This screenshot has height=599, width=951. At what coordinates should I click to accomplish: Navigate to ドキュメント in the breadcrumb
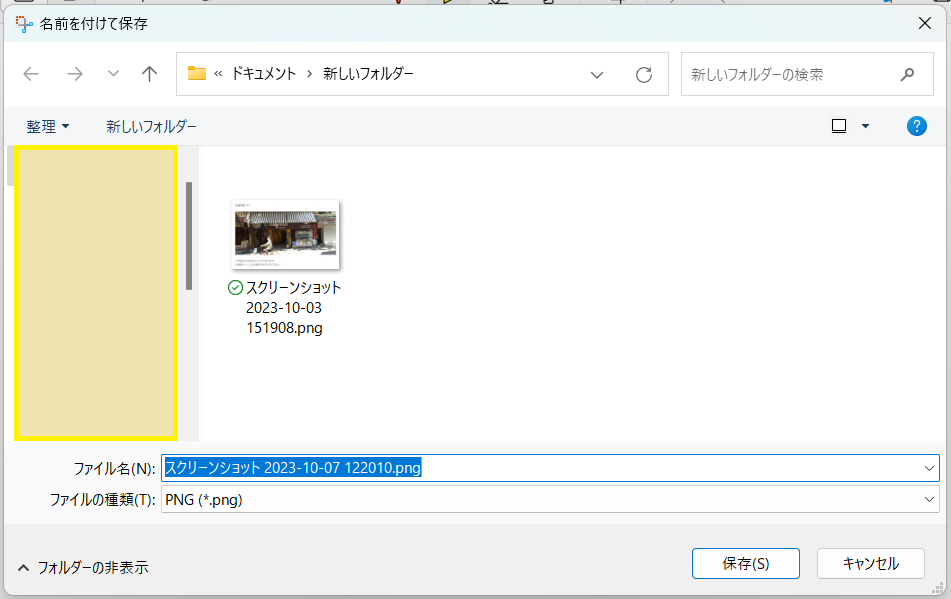[x=263, y=74]
